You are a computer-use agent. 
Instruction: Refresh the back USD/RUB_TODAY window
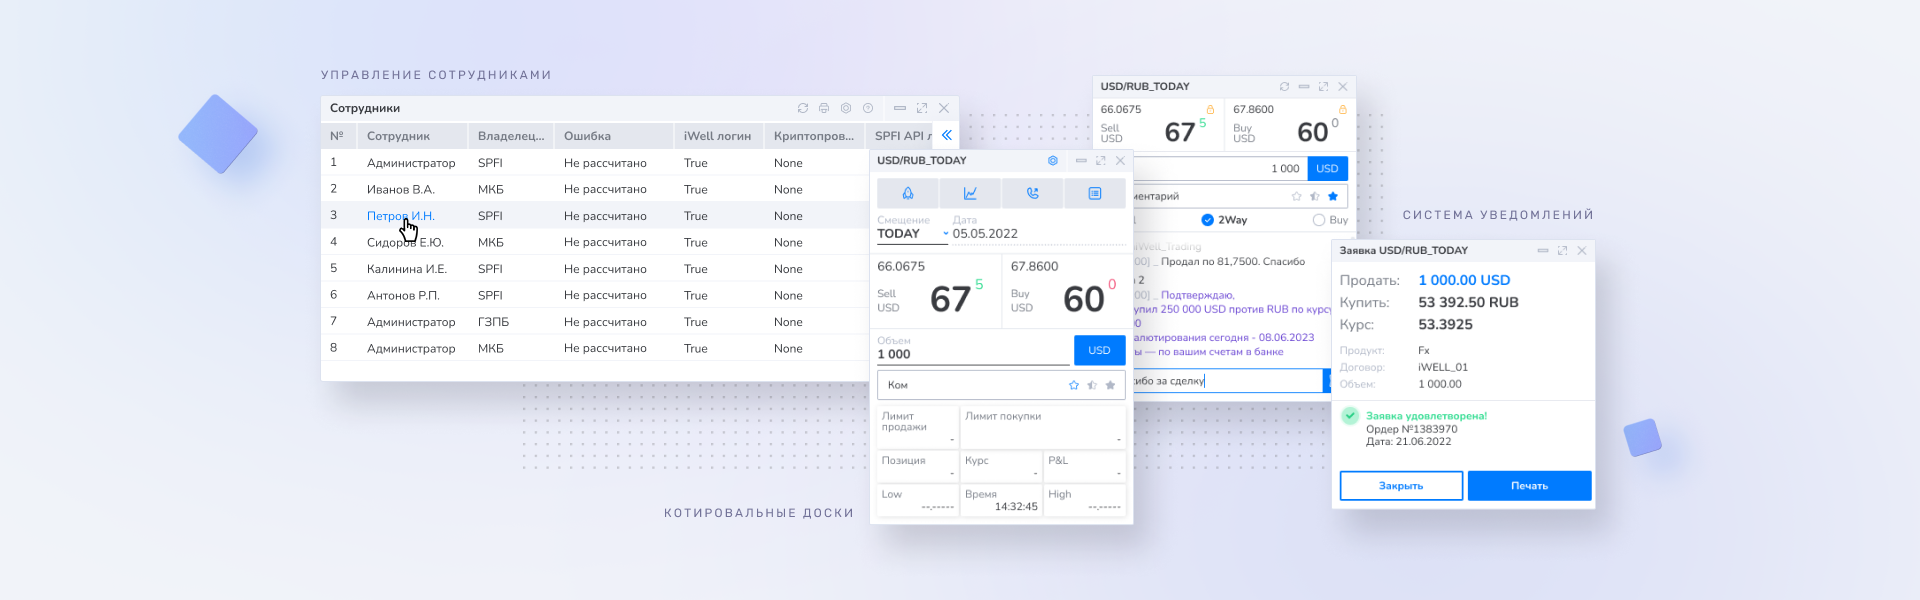pos(1284,87)
